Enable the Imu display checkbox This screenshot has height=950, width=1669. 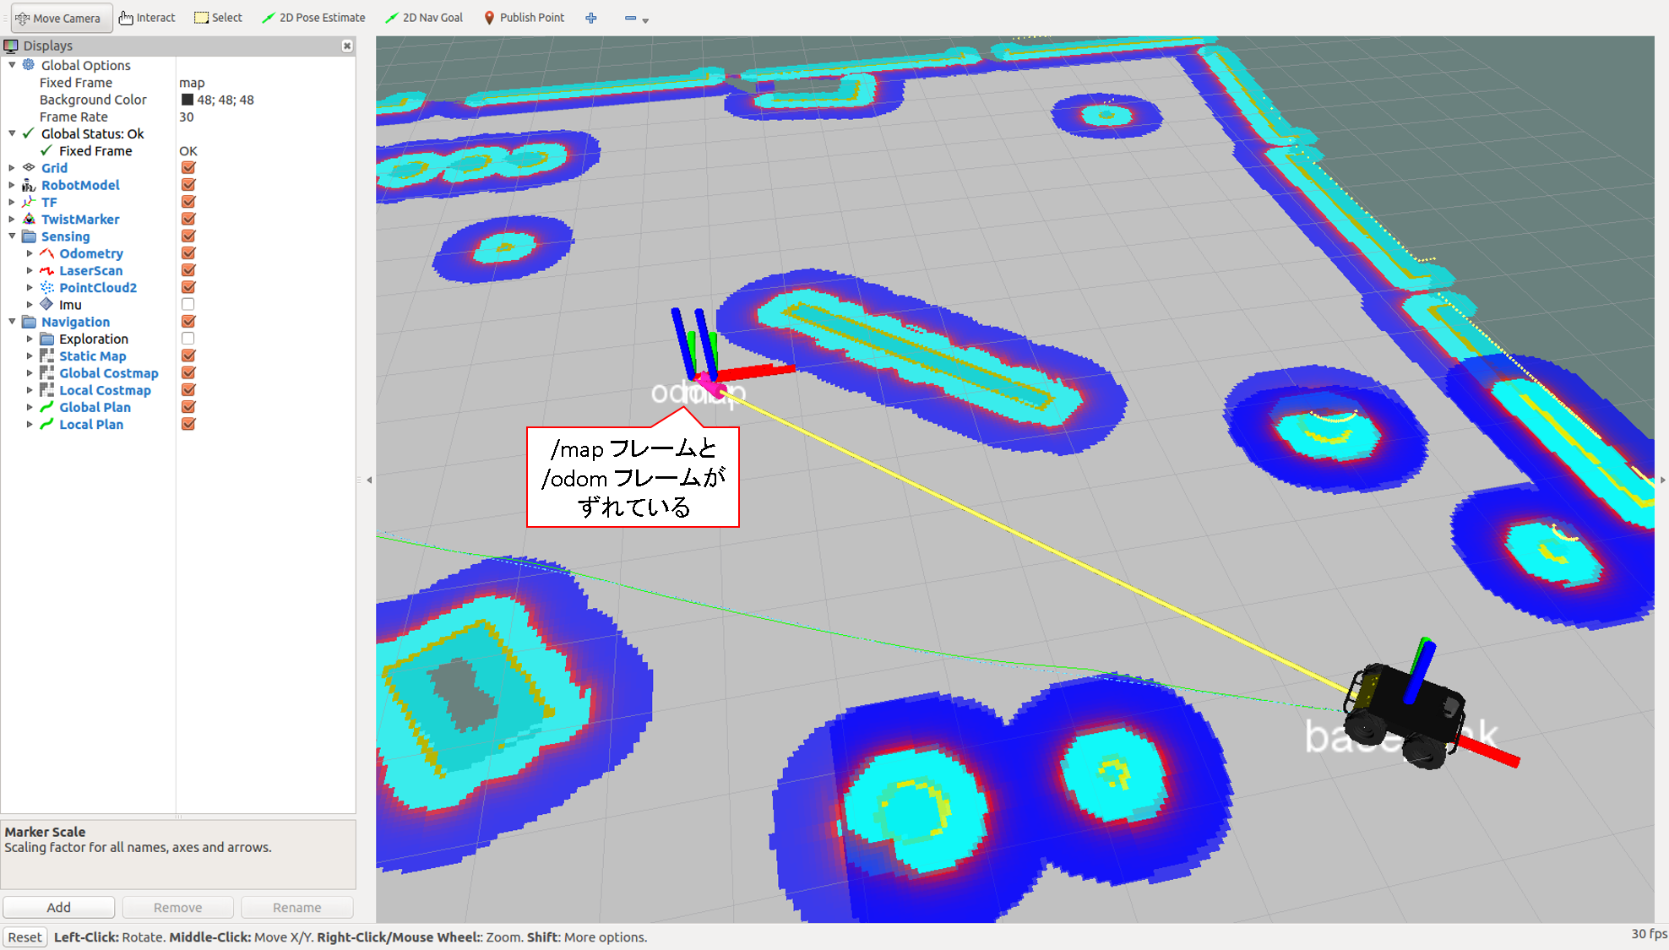(187, 304)
